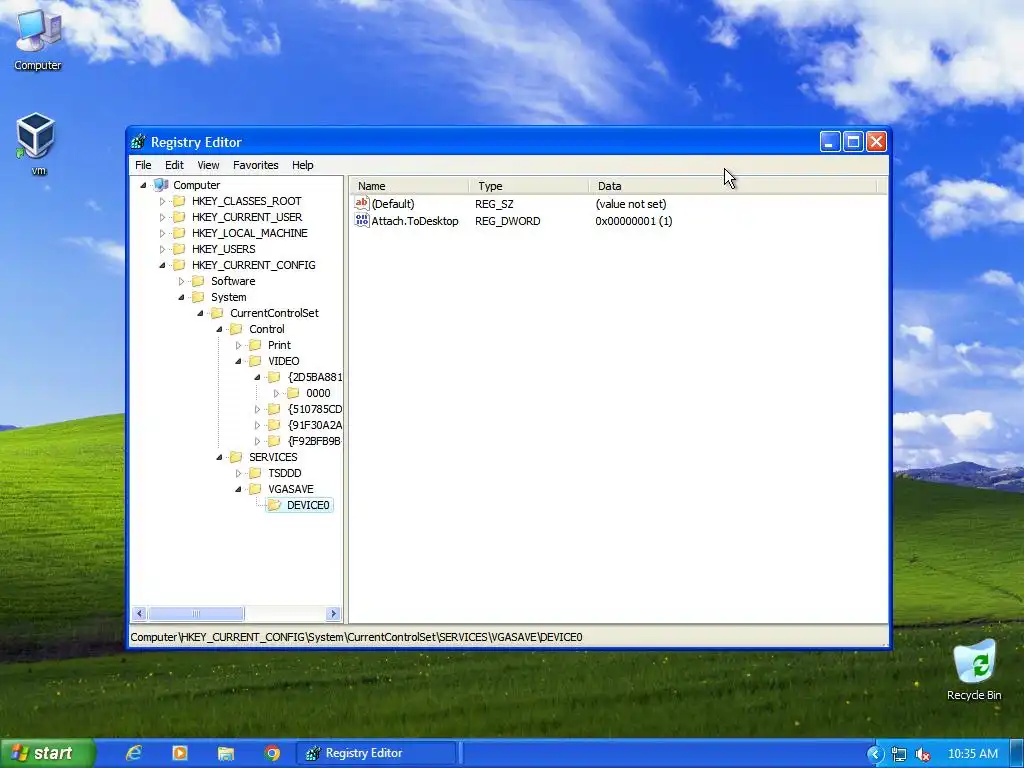Open the Favorites menu
1024x768 pixels.
(x=255, y=165)
